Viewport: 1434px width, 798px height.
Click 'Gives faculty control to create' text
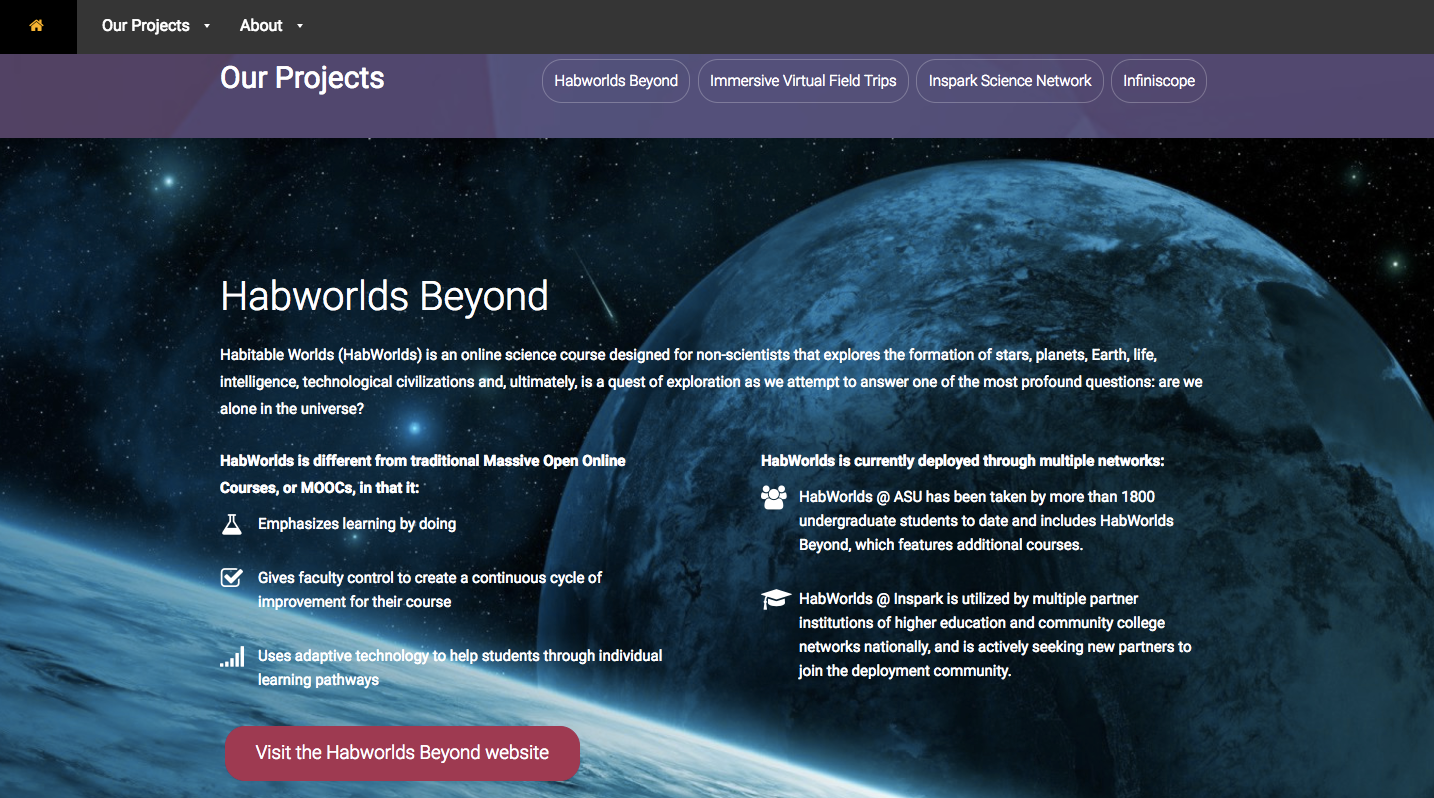tap(430, 590)
